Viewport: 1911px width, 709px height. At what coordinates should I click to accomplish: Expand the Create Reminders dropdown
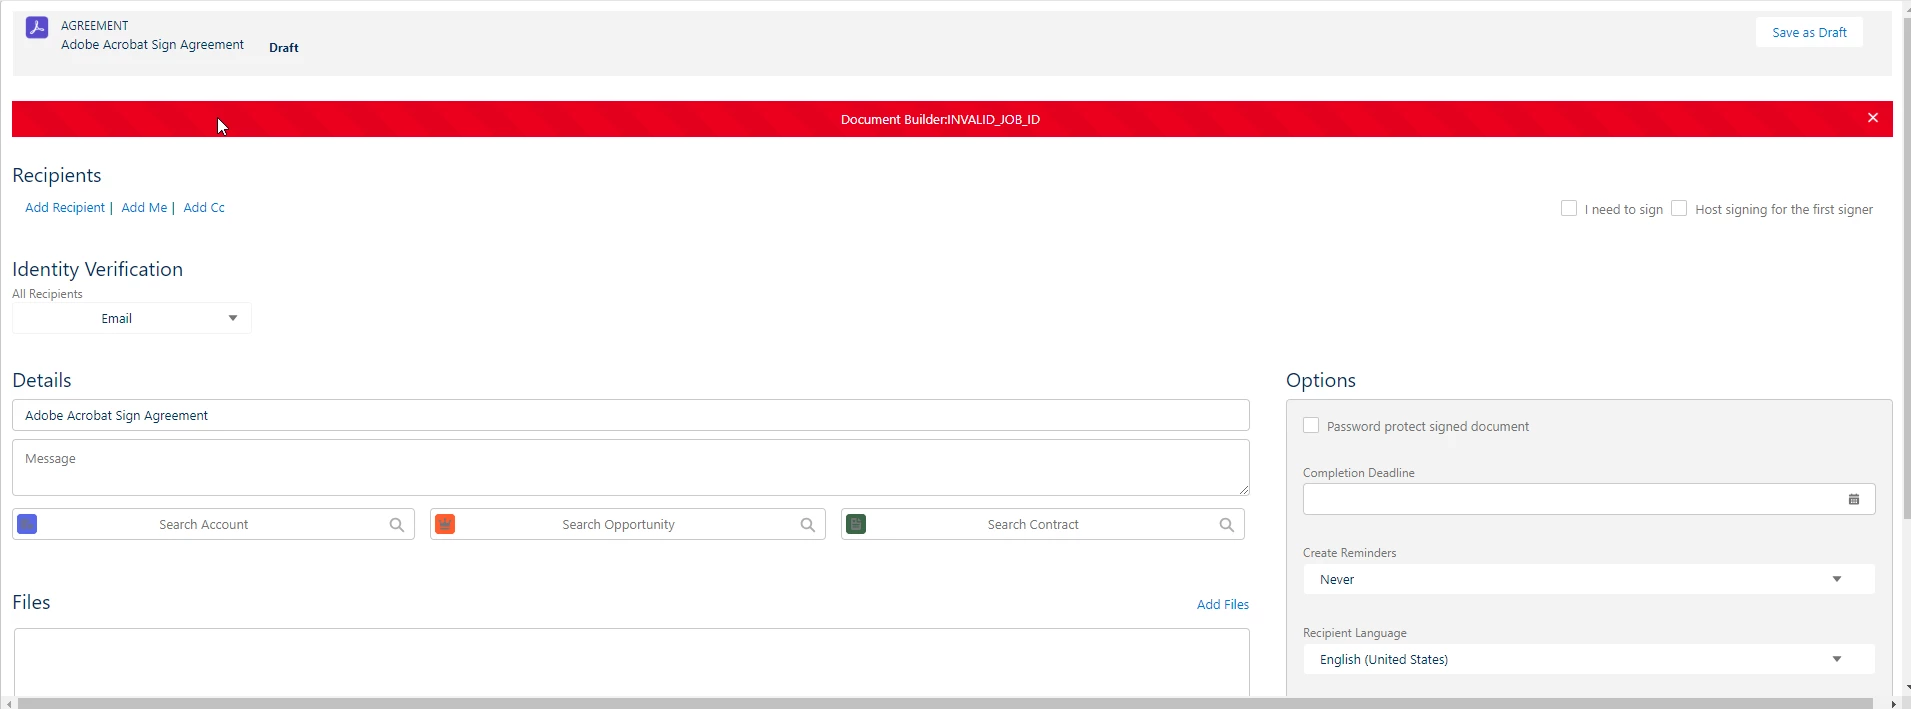click(x=1589, y=579)
